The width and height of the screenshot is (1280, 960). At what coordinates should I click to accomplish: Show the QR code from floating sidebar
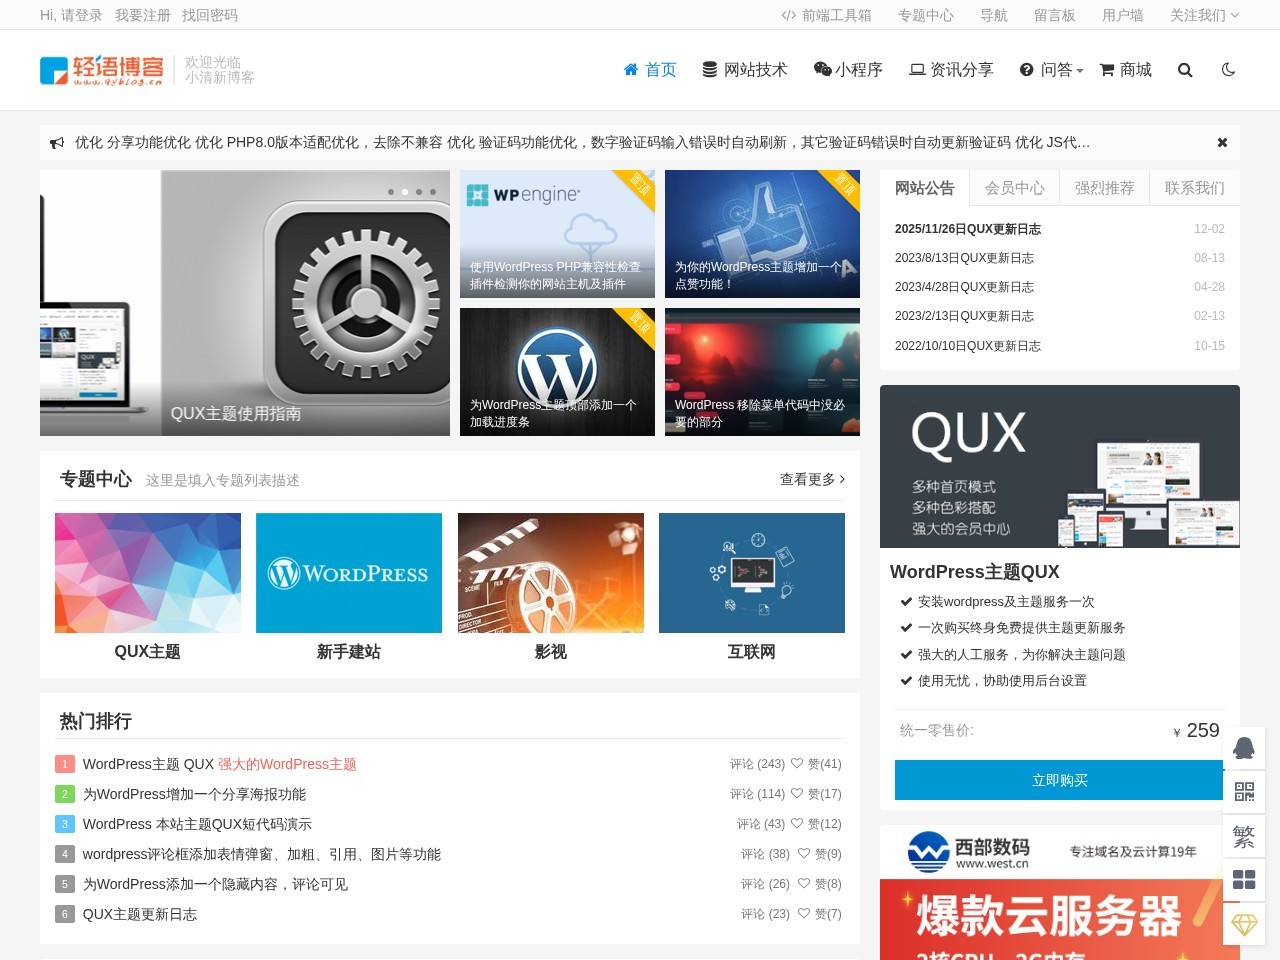[1243, 792]
